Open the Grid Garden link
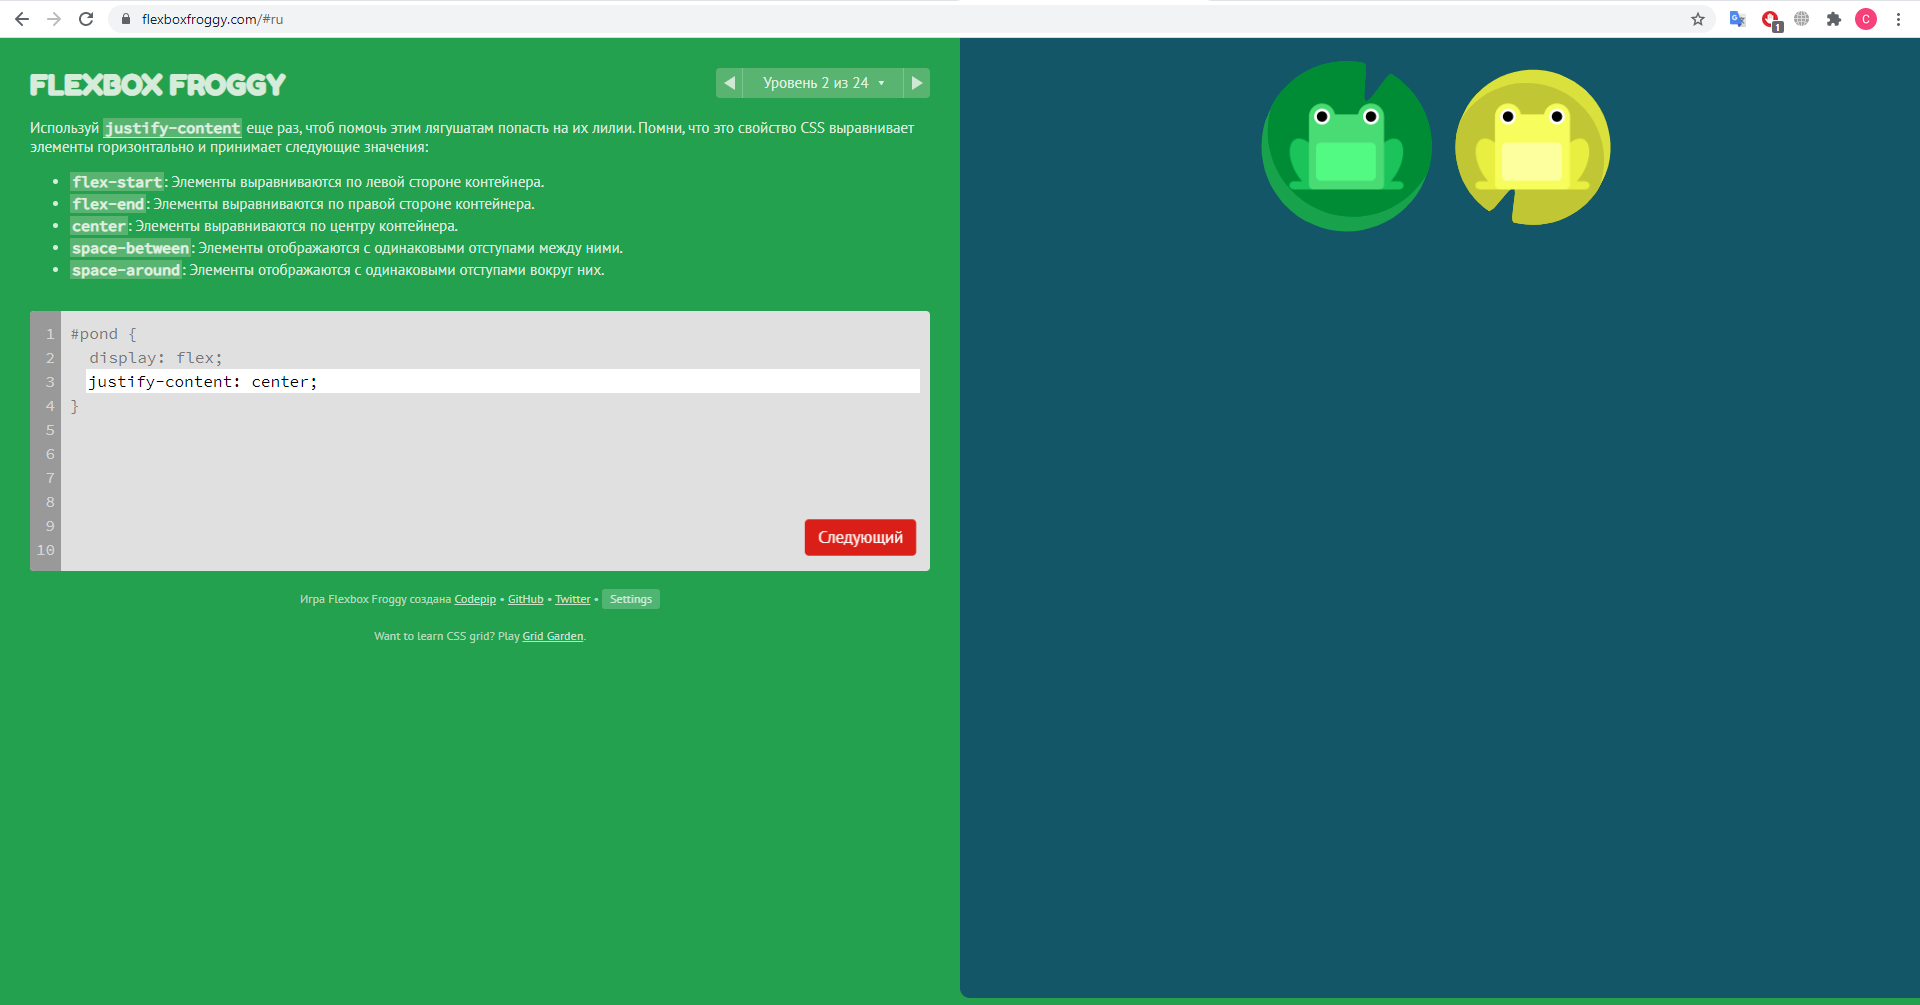This screenshot has height=1005, width=1920. 553,636
